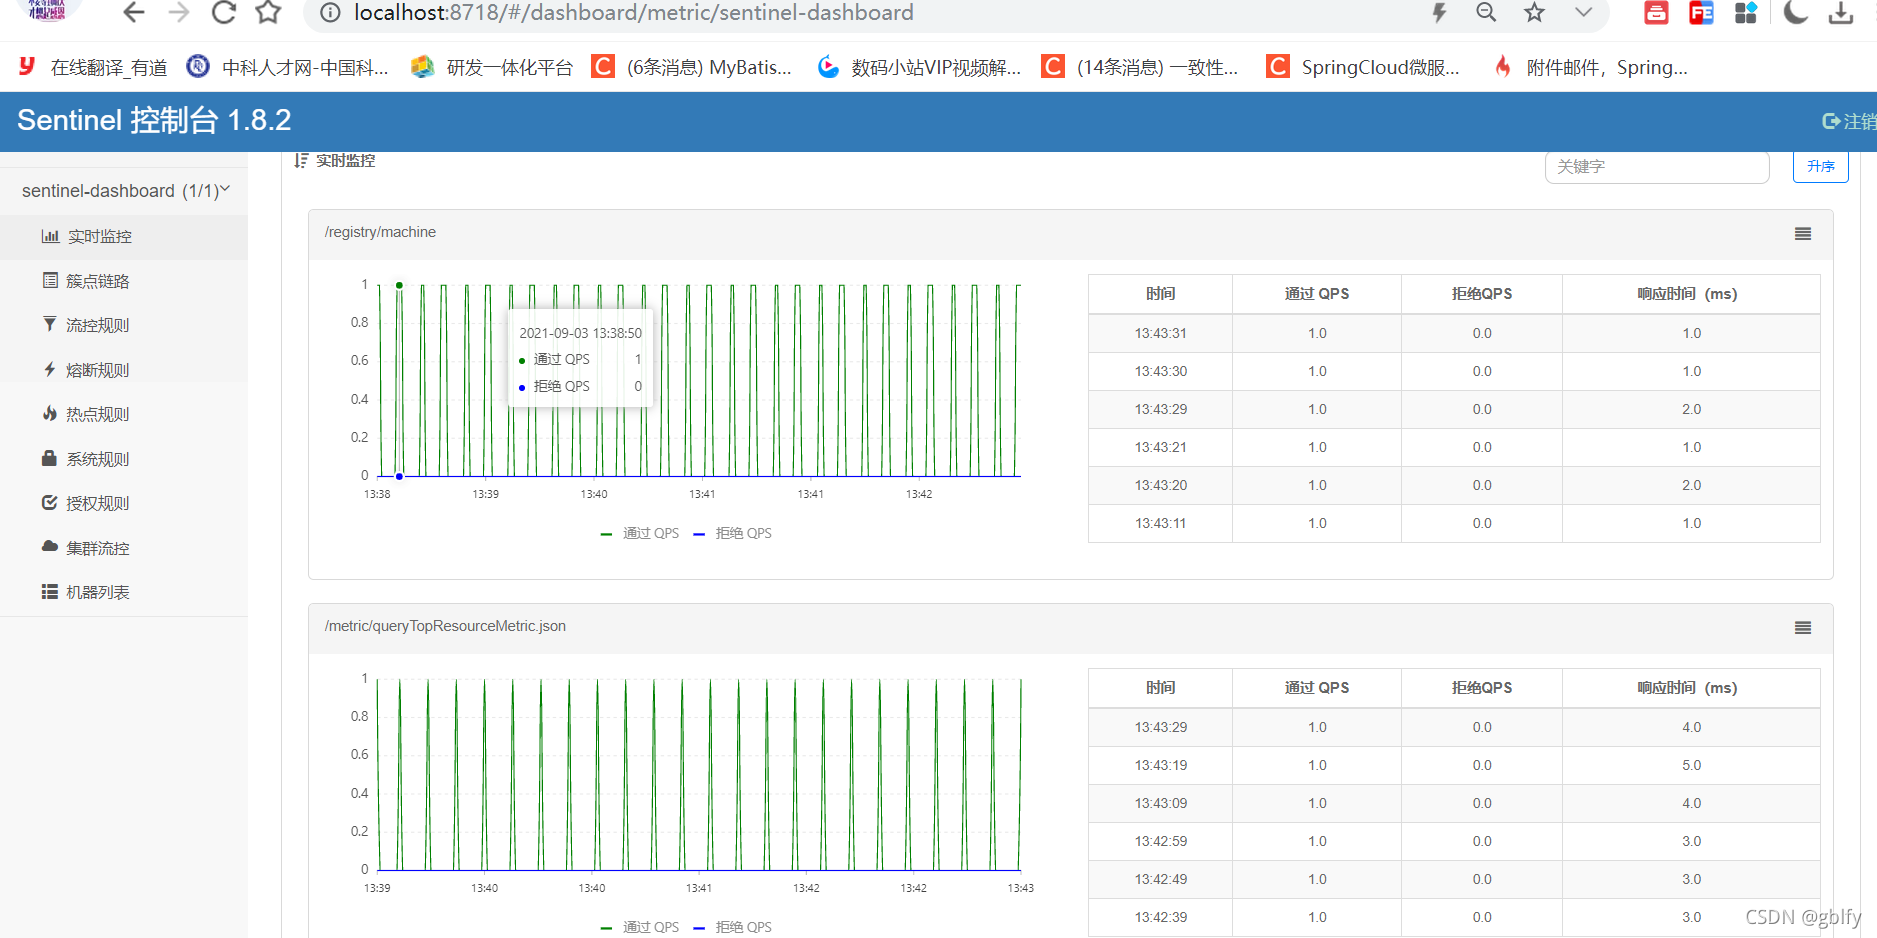Open /registry/machine panel menu icon

click(1803, 234)
